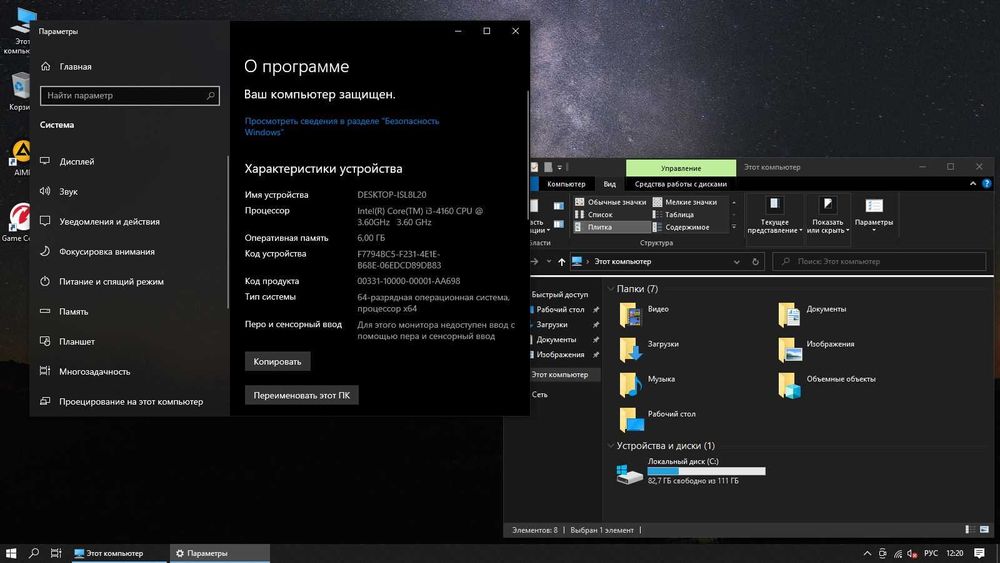Collapse Устройства и диски (1) group
Viewport: 1000px width, 563px height.
[x=610, y=446]
